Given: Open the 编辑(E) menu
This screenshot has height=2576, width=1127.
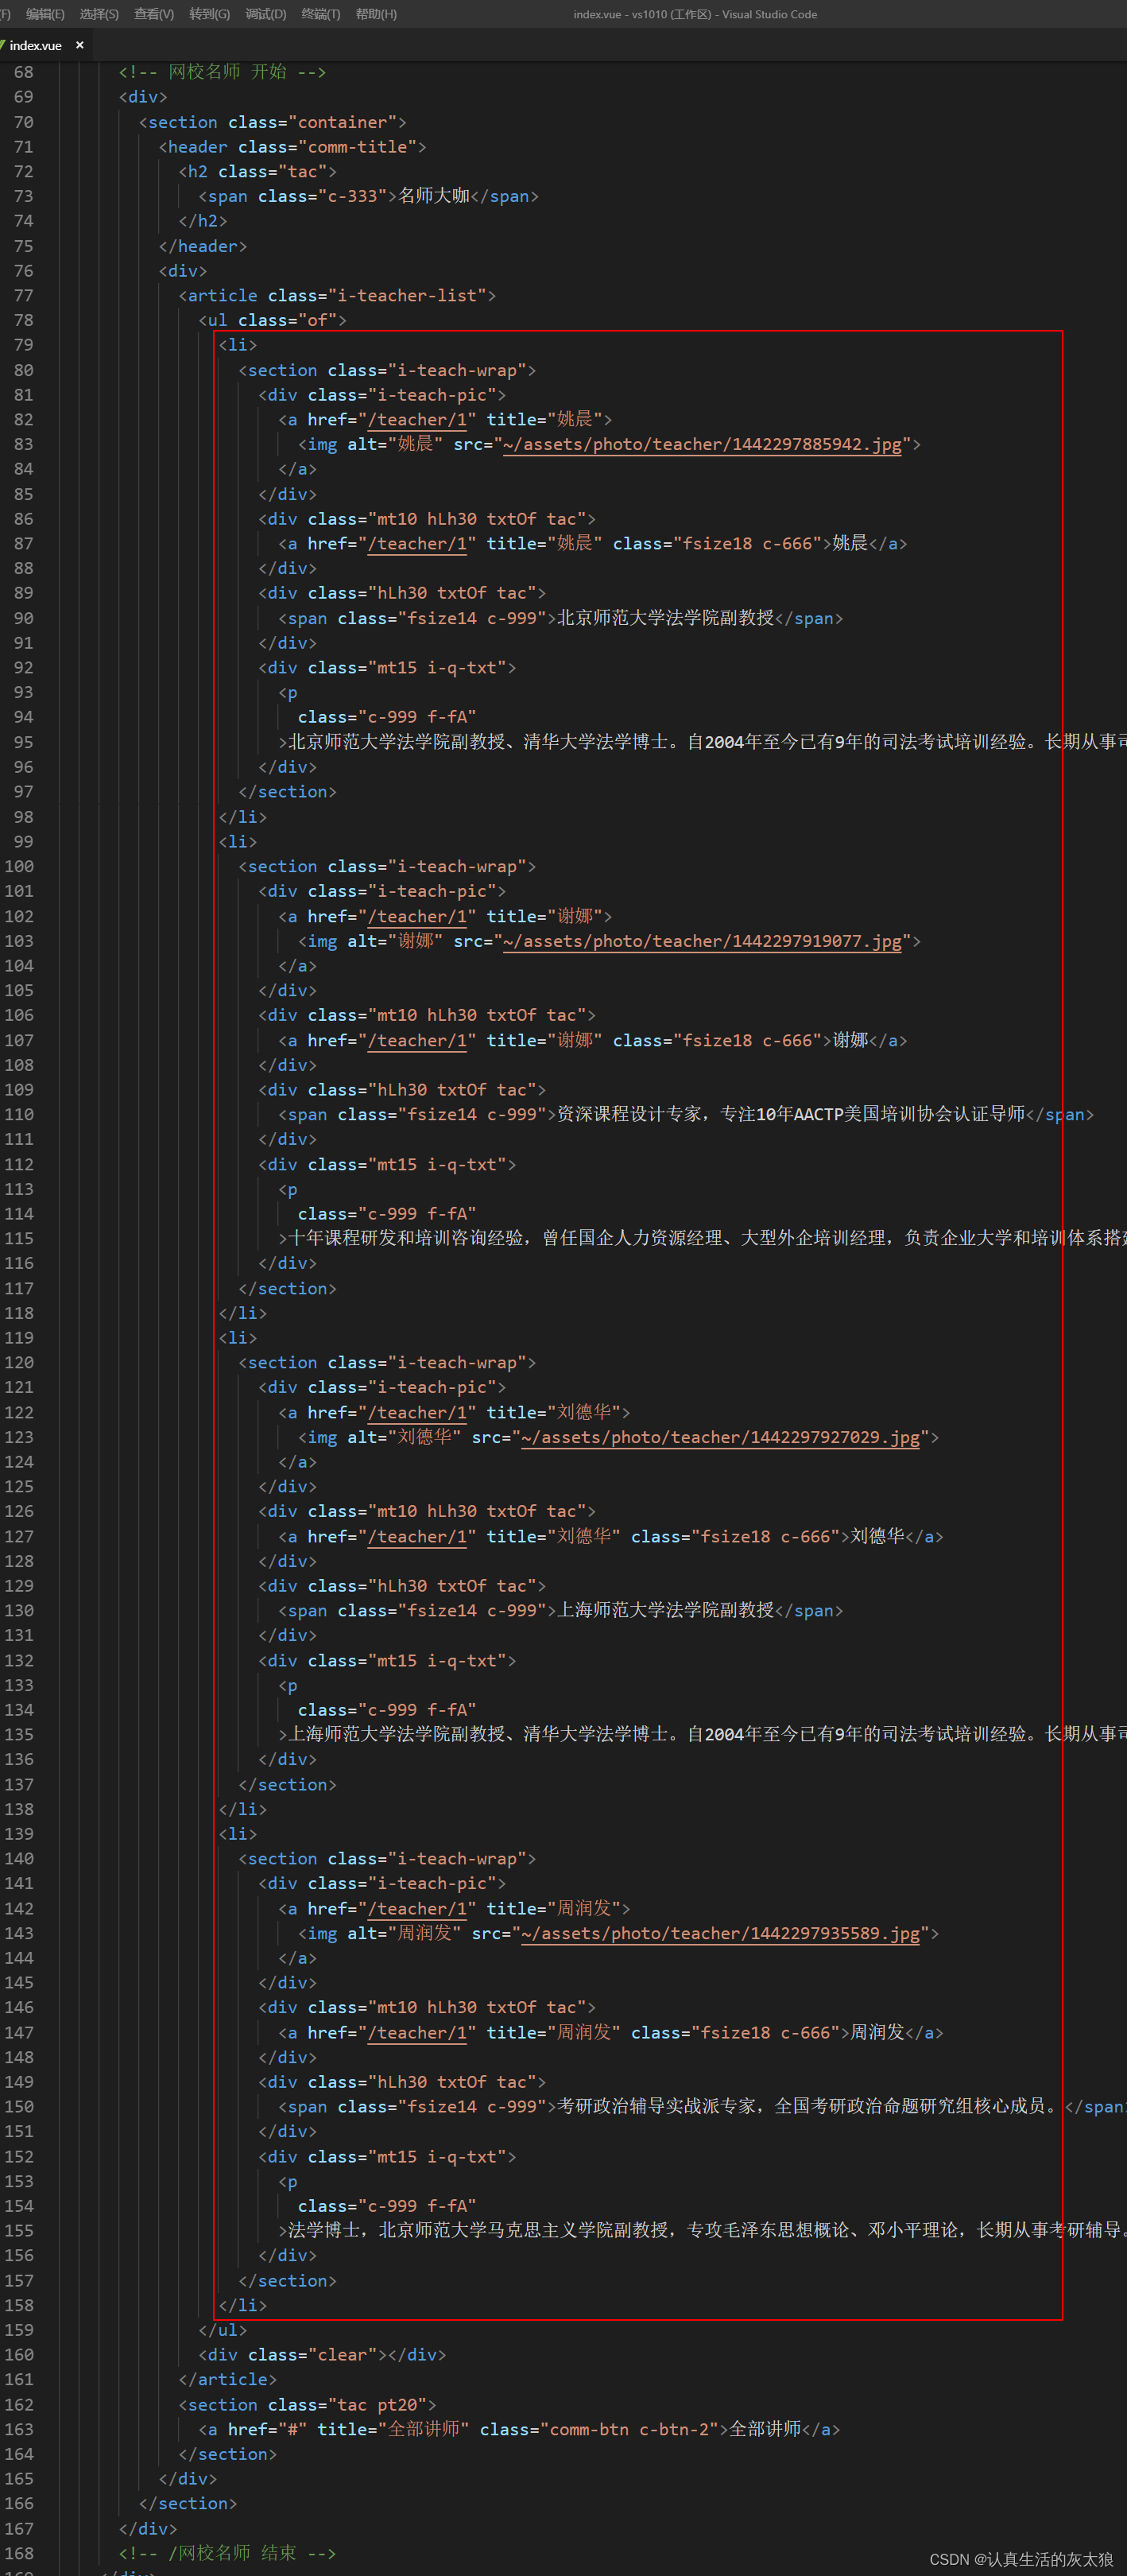Looking at the screenshot, I should 45,14.
